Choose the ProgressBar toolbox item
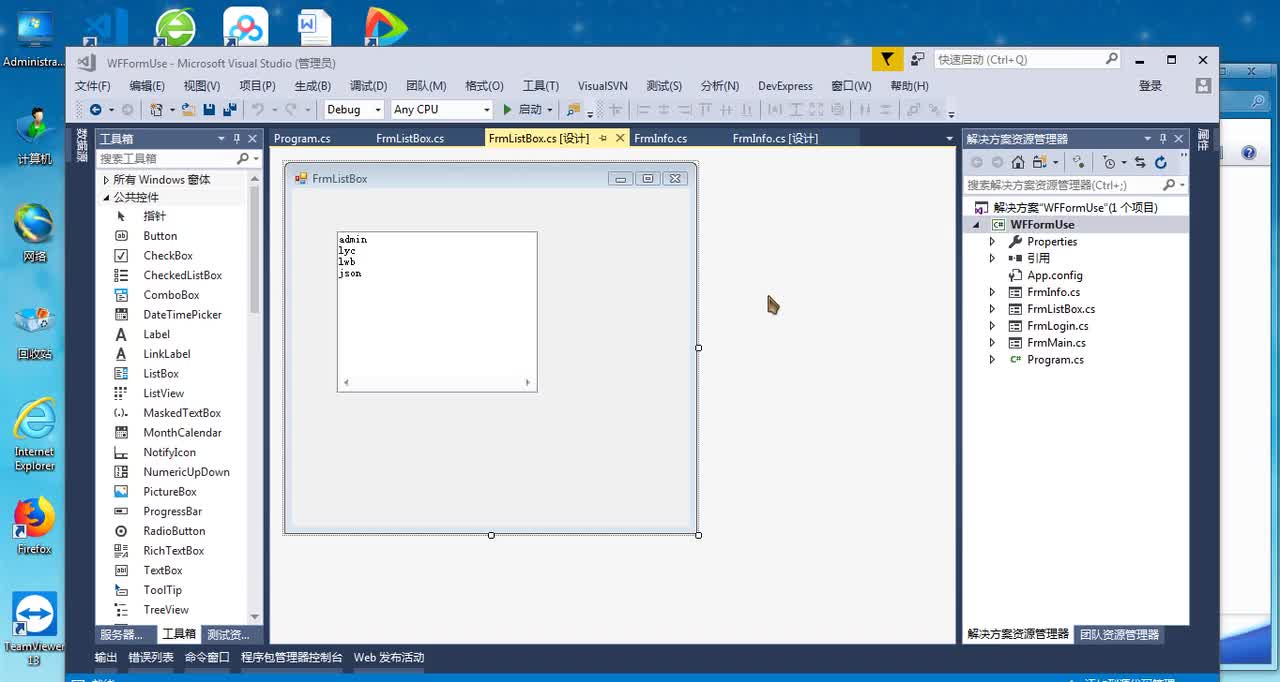1280x682 pixels. pos(172,511)
